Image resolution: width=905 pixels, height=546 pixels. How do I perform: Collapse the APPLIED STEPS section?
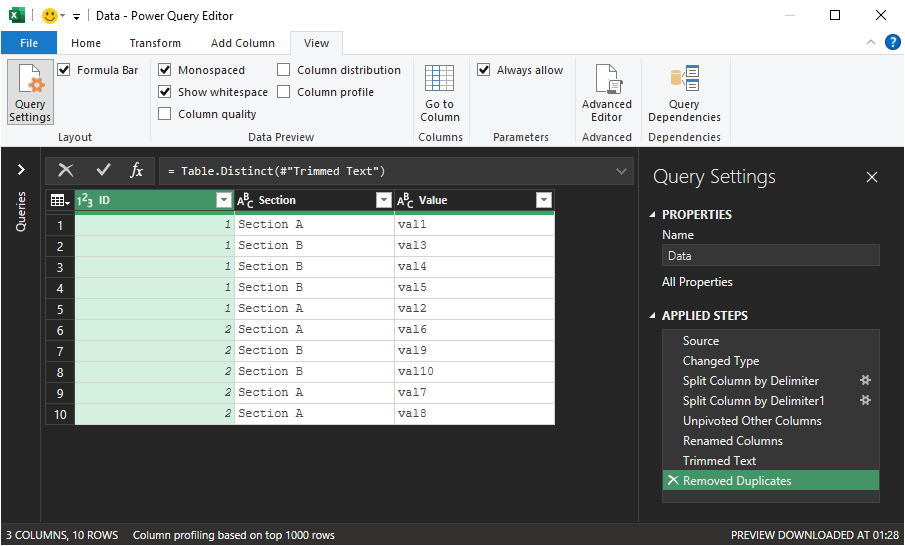click(652, 316)
